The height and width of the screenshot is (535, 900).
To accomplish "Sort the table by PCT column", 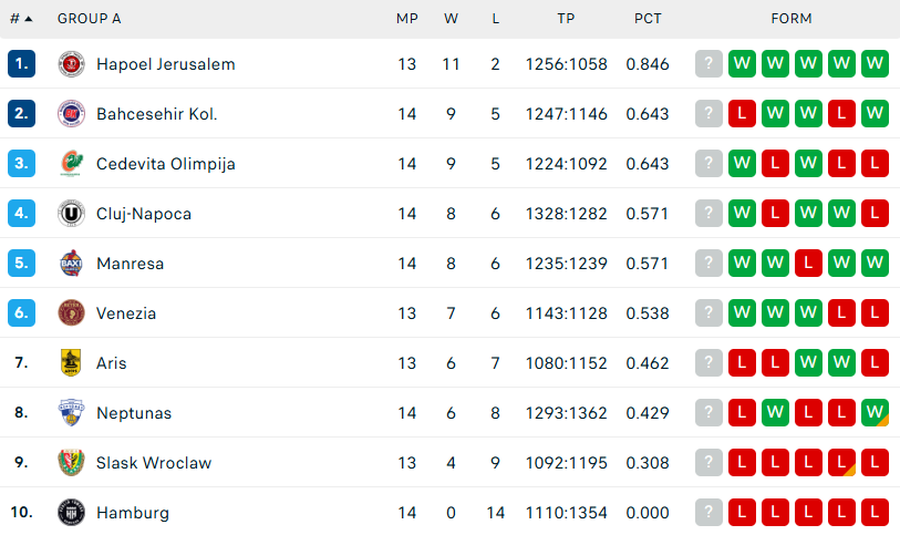I will pyautogui.click(x=648, y=18).
